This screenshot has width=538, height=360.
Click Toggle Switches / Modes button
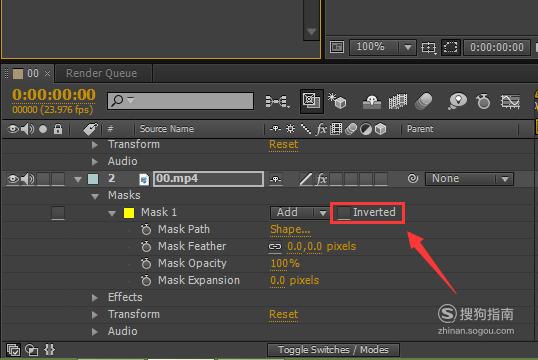pos(333,350)
